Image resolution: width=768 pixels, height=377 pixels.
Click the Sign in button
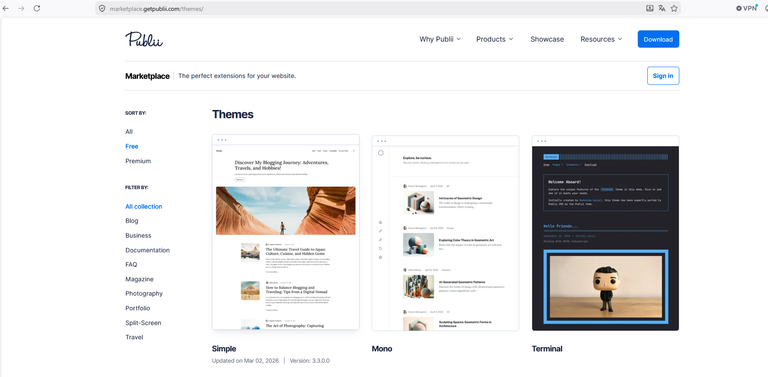(663, 76)
